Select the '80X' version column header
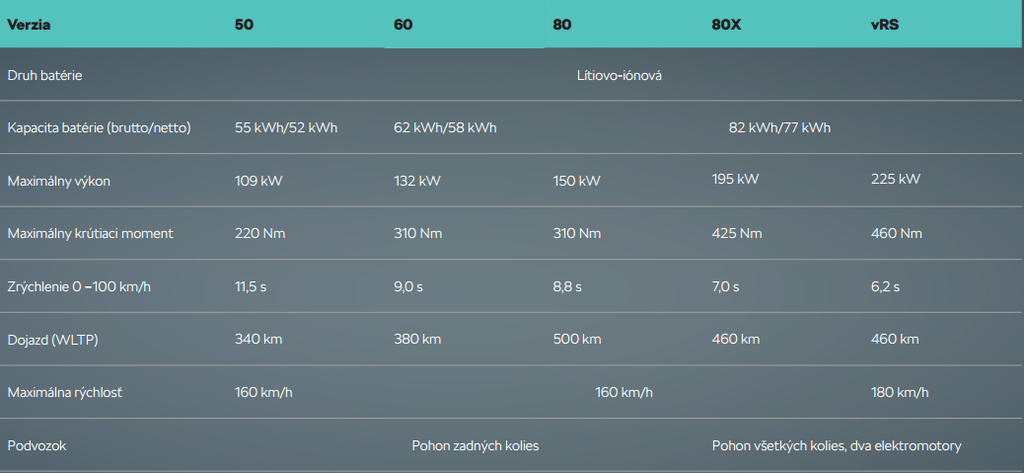This screenshot has height=473, width=1024. click(726, 24)
